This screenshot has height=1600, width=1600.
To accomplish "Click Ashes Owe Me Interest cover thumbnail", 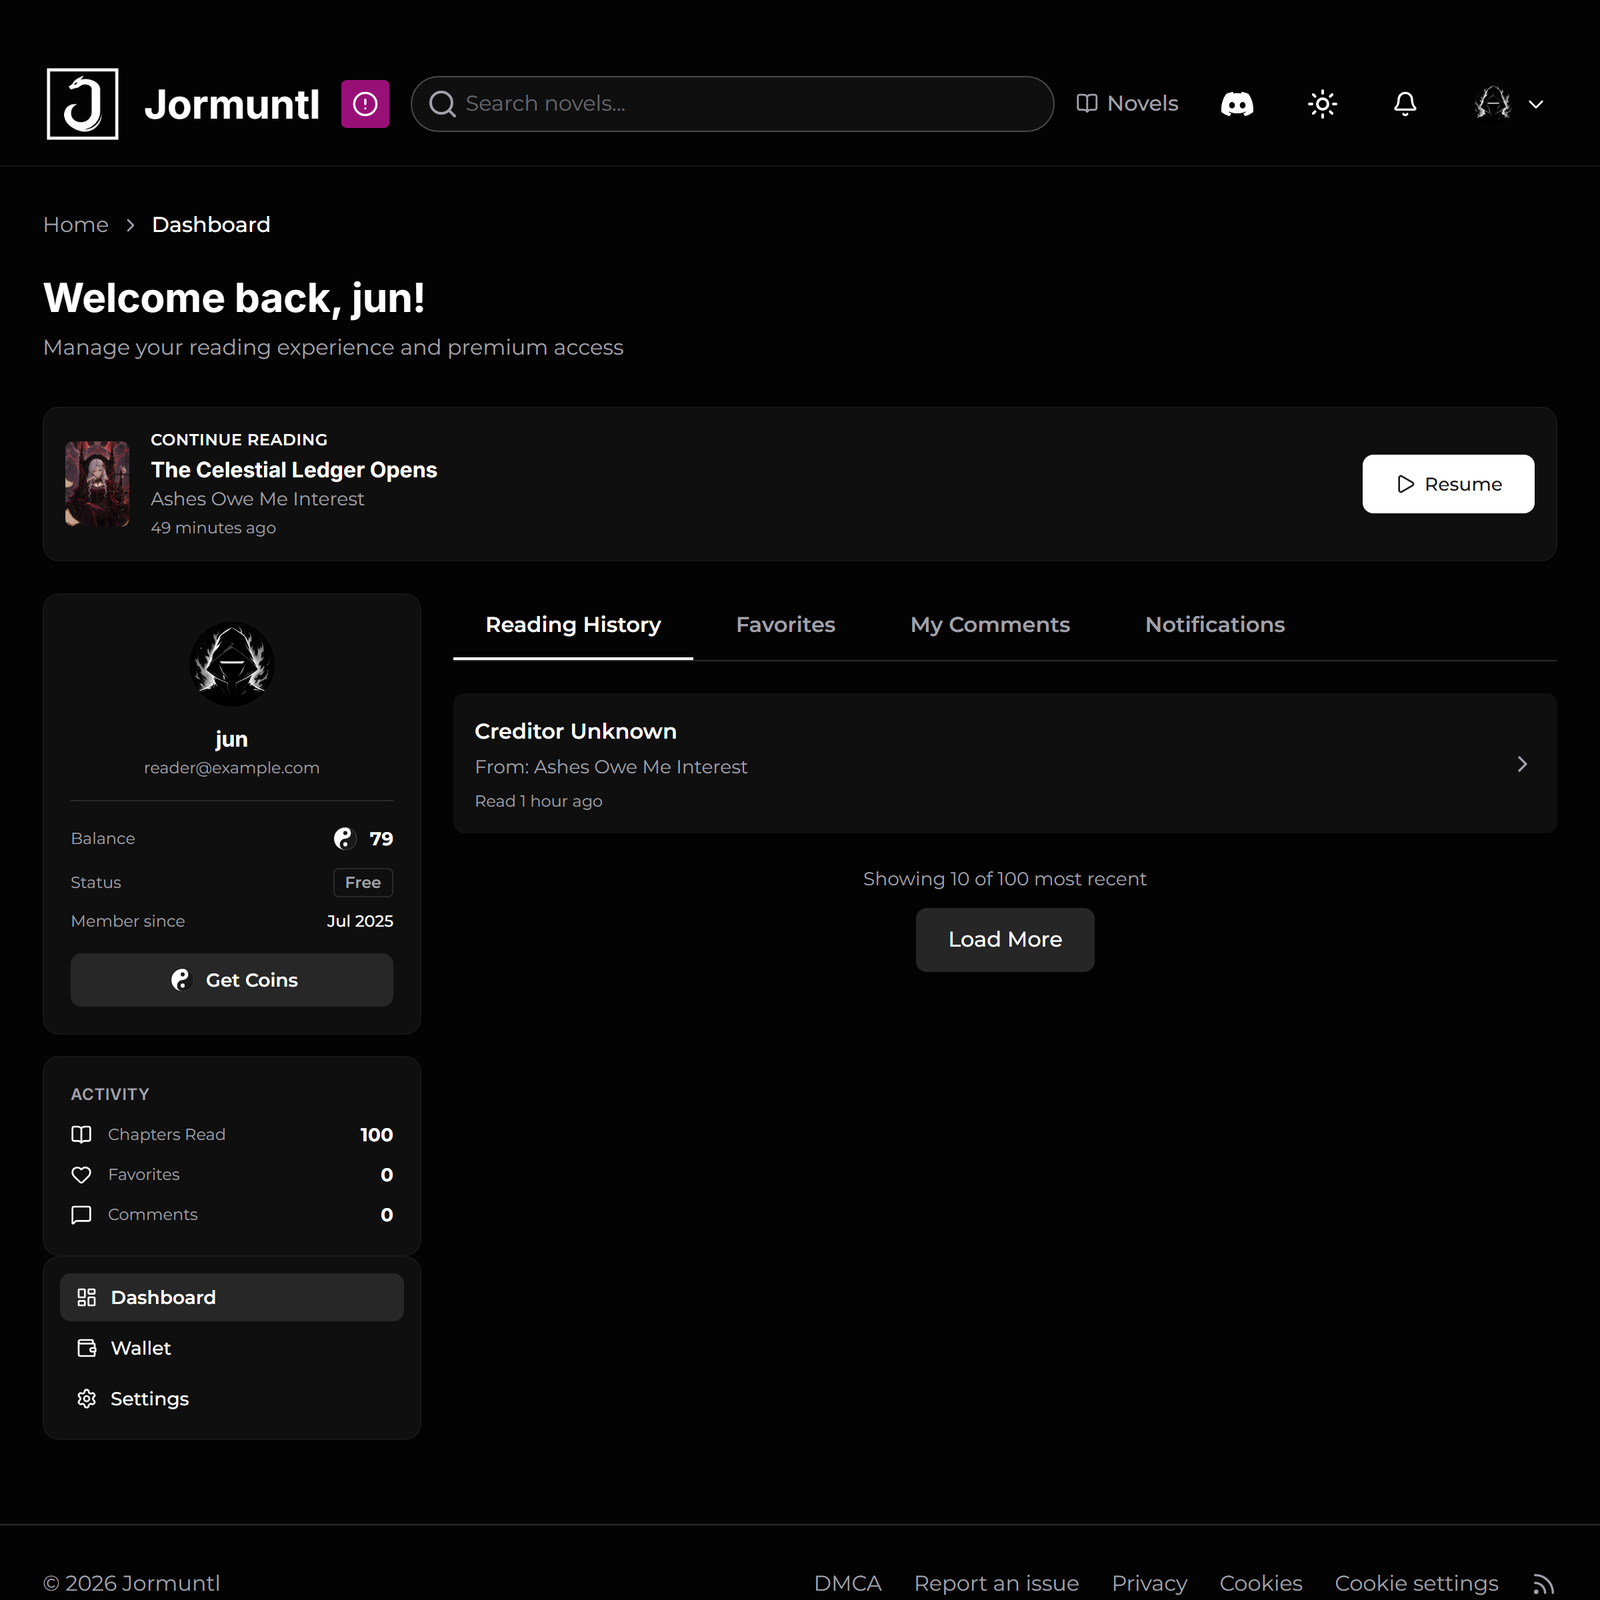I will point(97,484).
